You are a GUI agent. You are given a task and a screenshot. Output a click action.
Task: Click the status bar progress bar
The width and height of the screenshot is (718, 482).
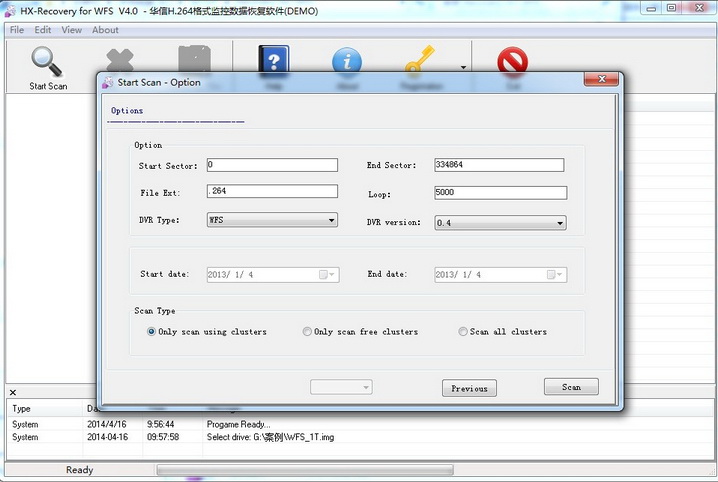pos(305,470)
